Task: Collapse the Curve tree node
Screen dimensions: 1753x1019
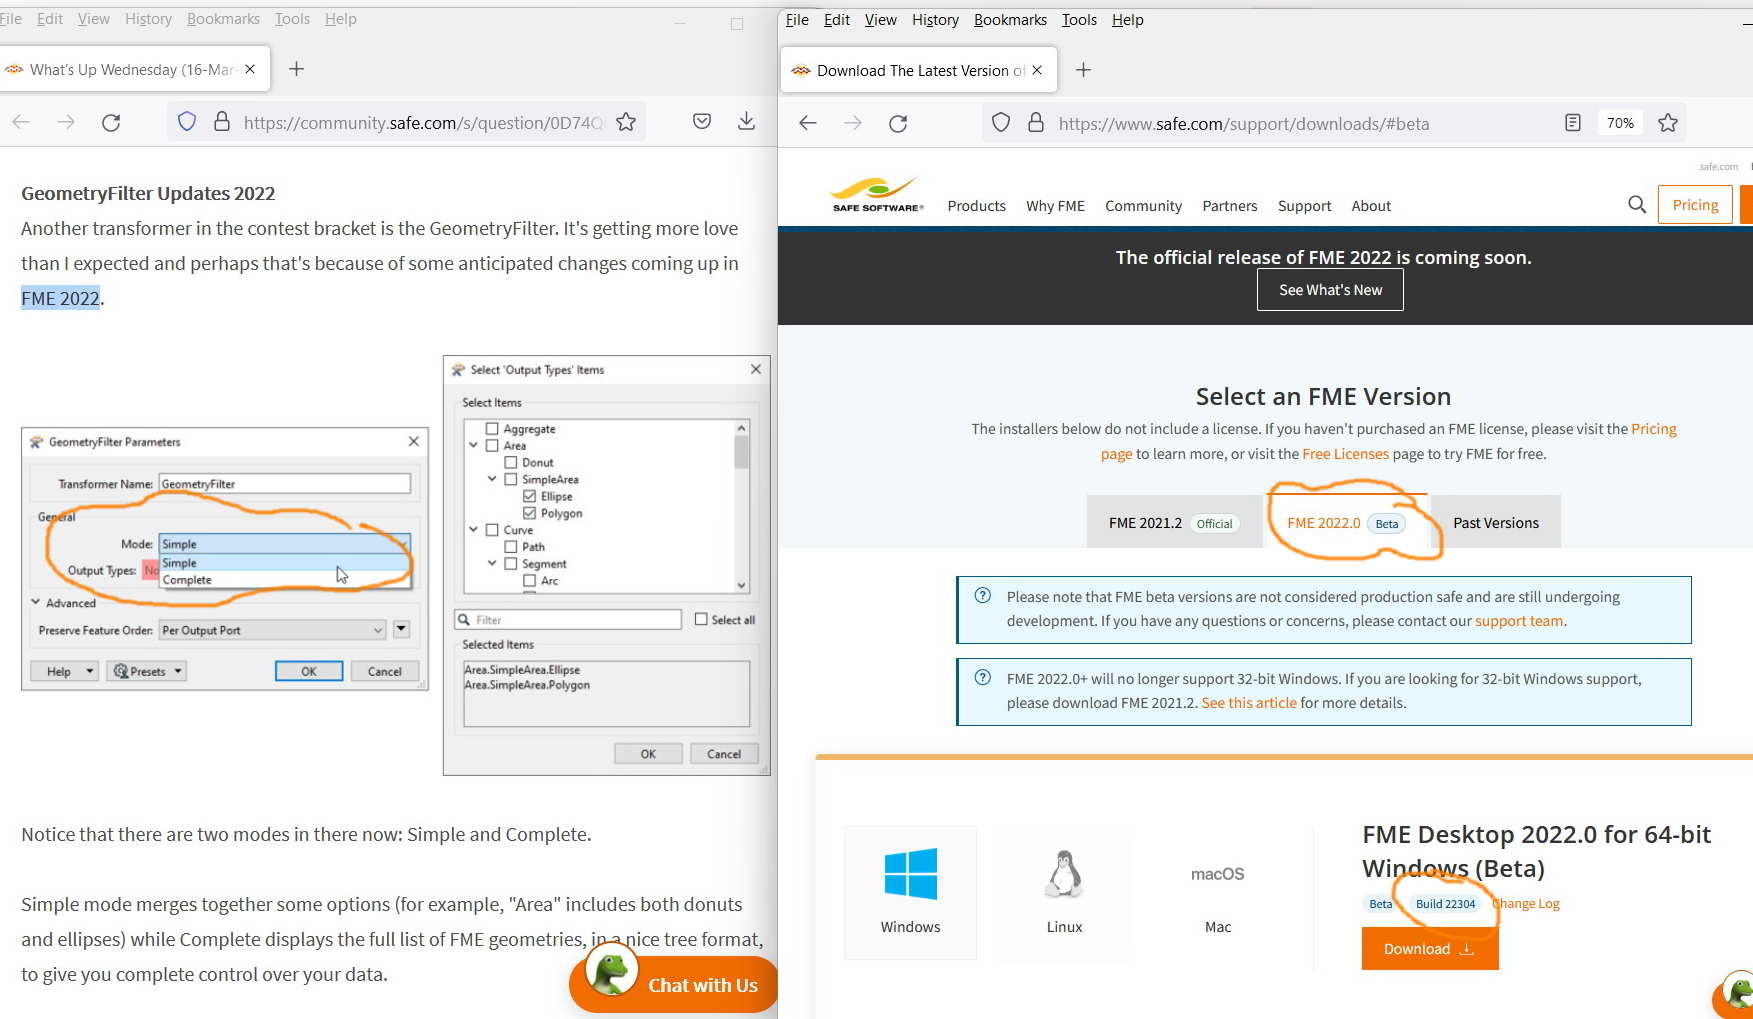Action: pyautogui.click(x=474, y=530)
